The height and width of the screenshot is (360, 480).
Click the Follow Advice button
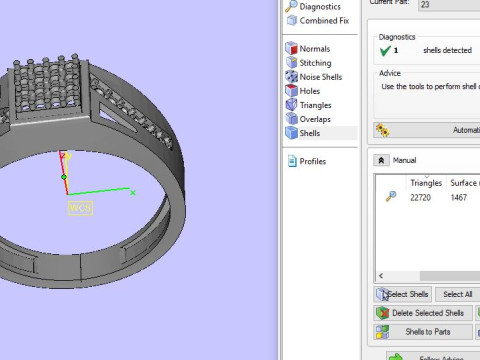[433, 355]
